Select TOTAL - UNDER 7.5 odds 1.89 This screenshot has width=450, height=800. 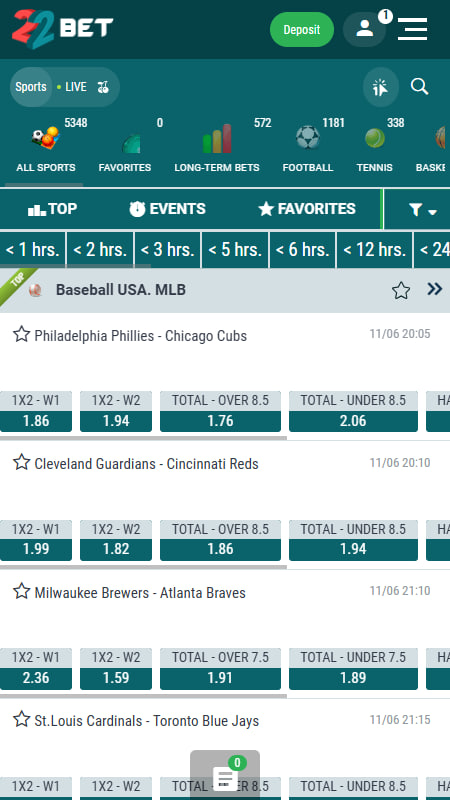pyautogui.click(x=353, y=669)
